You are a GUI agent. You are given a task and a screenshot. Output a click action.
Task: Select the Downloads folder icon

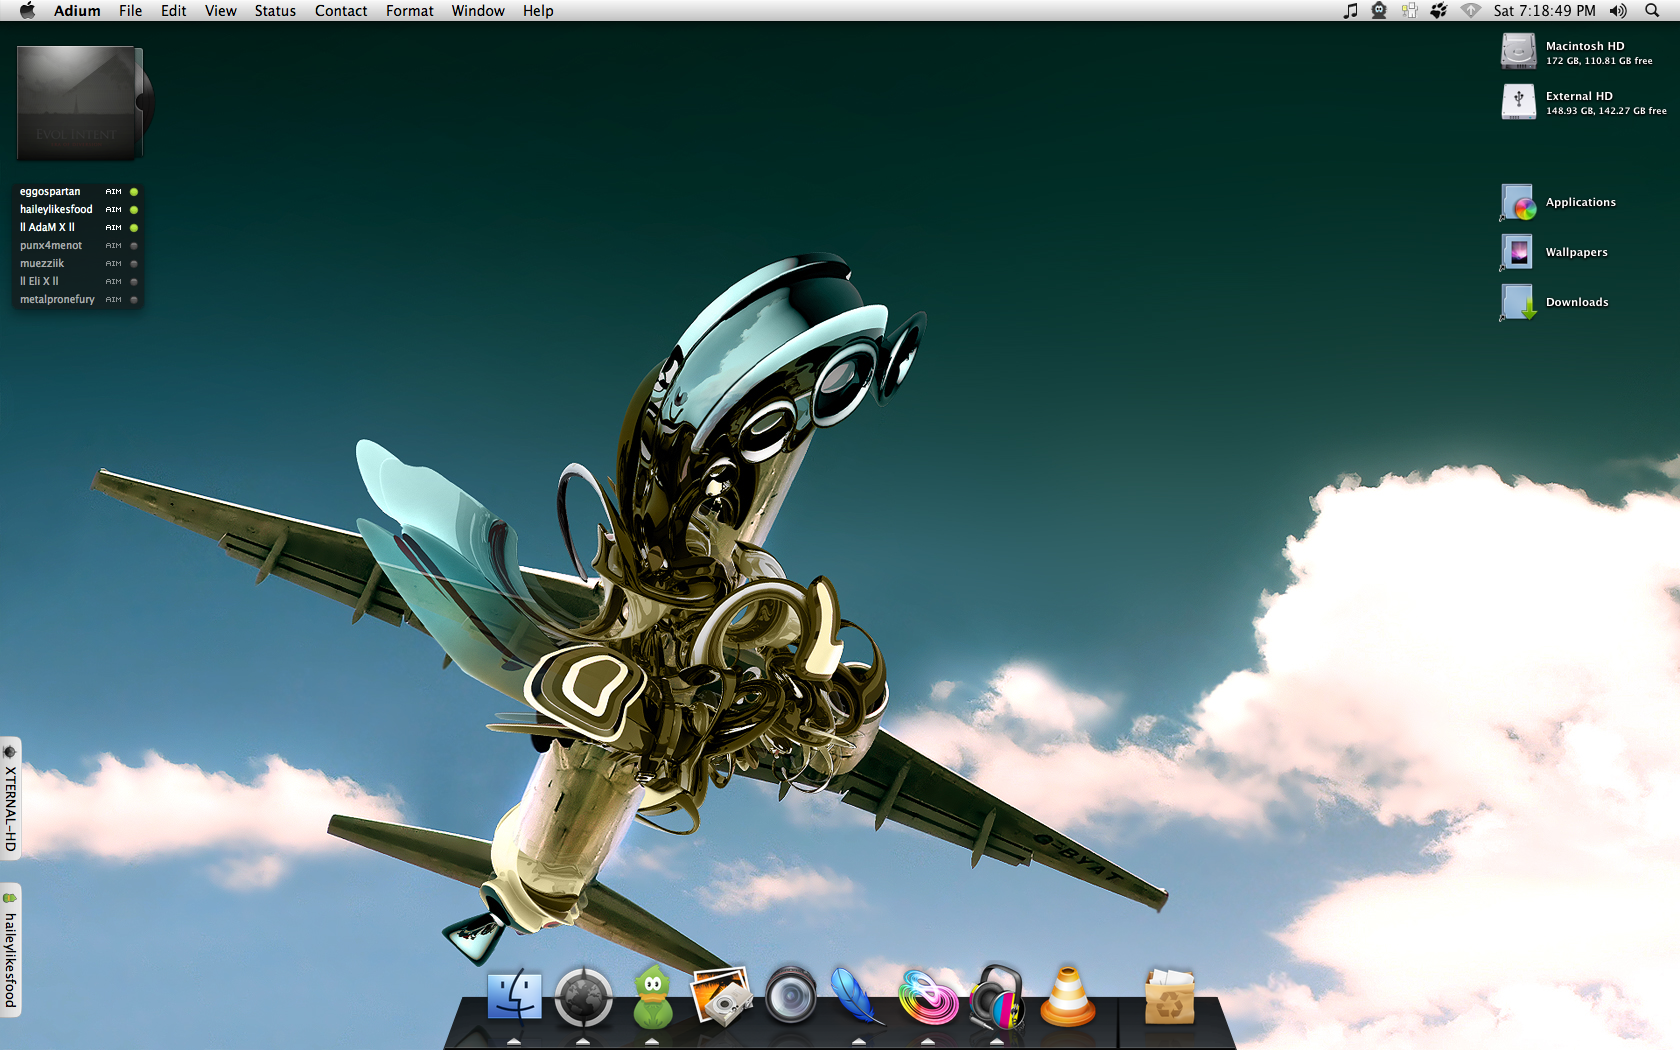click(x=1518, y=302)
